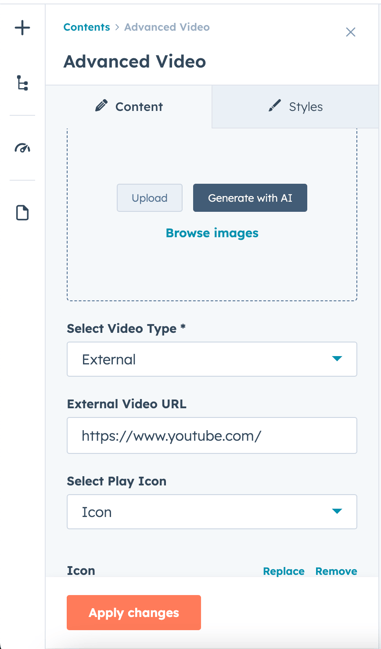Viewport: 381px width, 649px height.
Task: Click Replace link for Icon
Action: click(284, 571)
